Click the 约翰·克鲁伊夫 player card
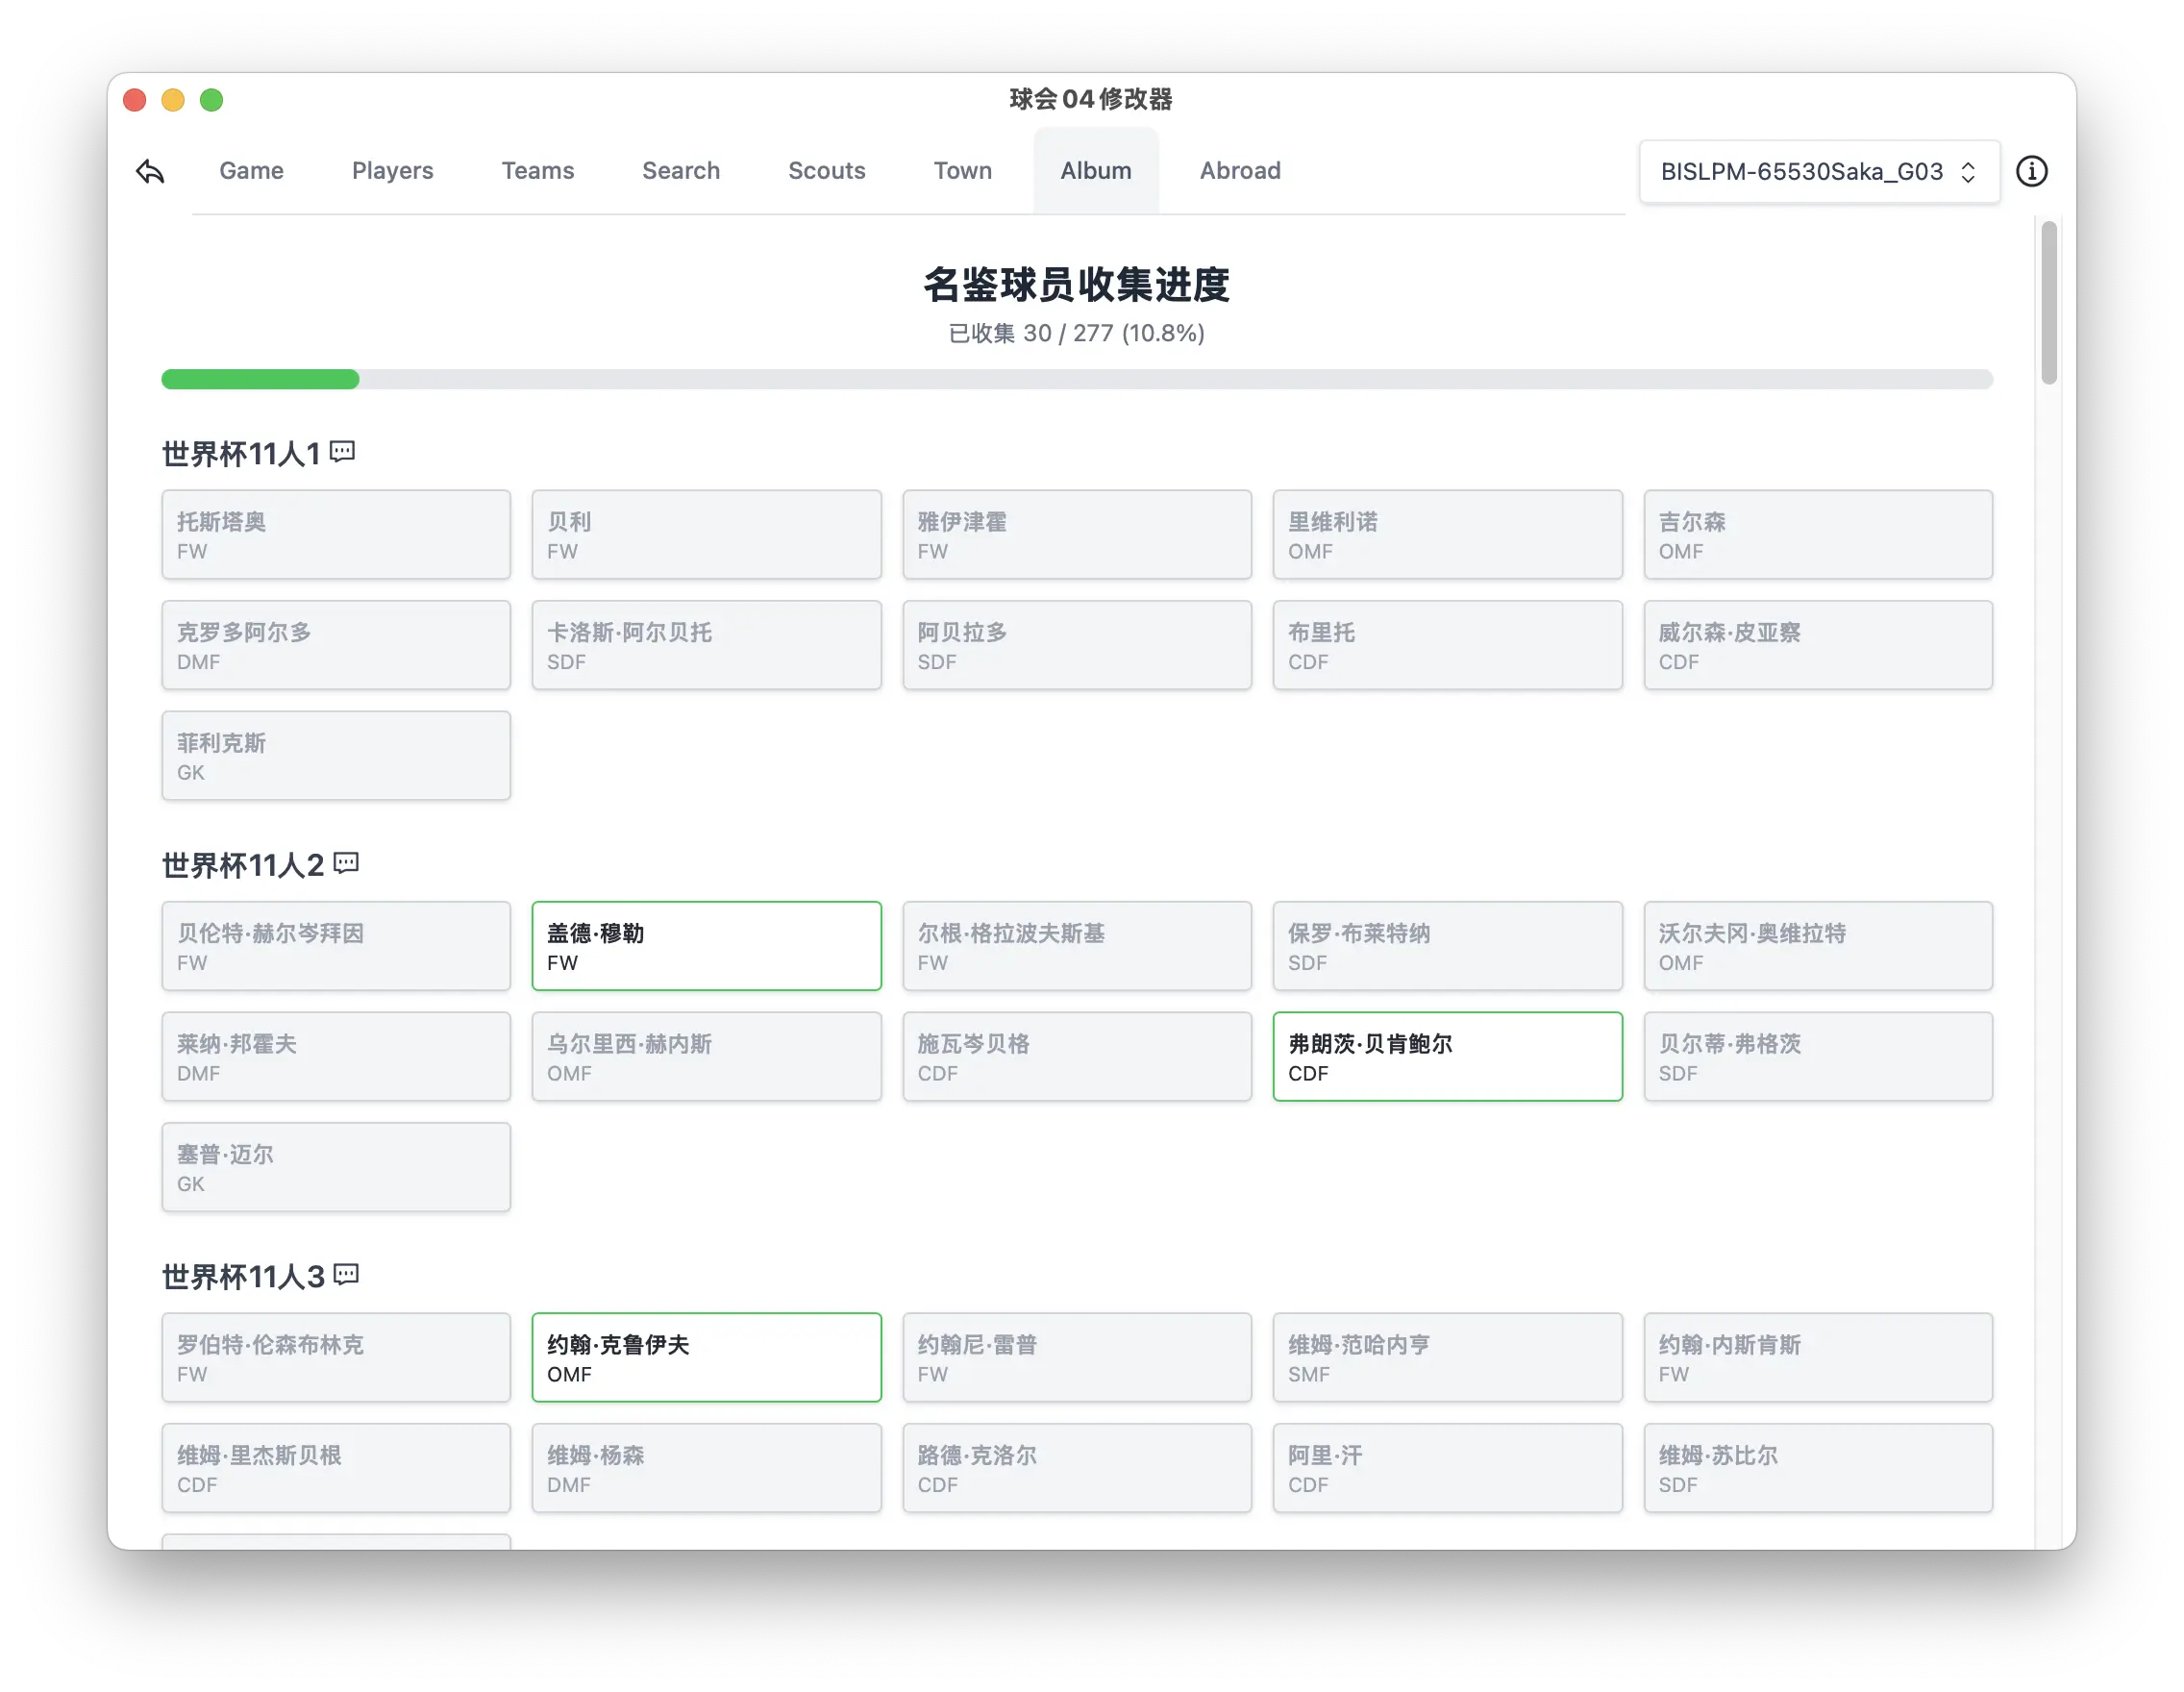This screenshot has width=2184, height=1692. tap(706, 1357)
